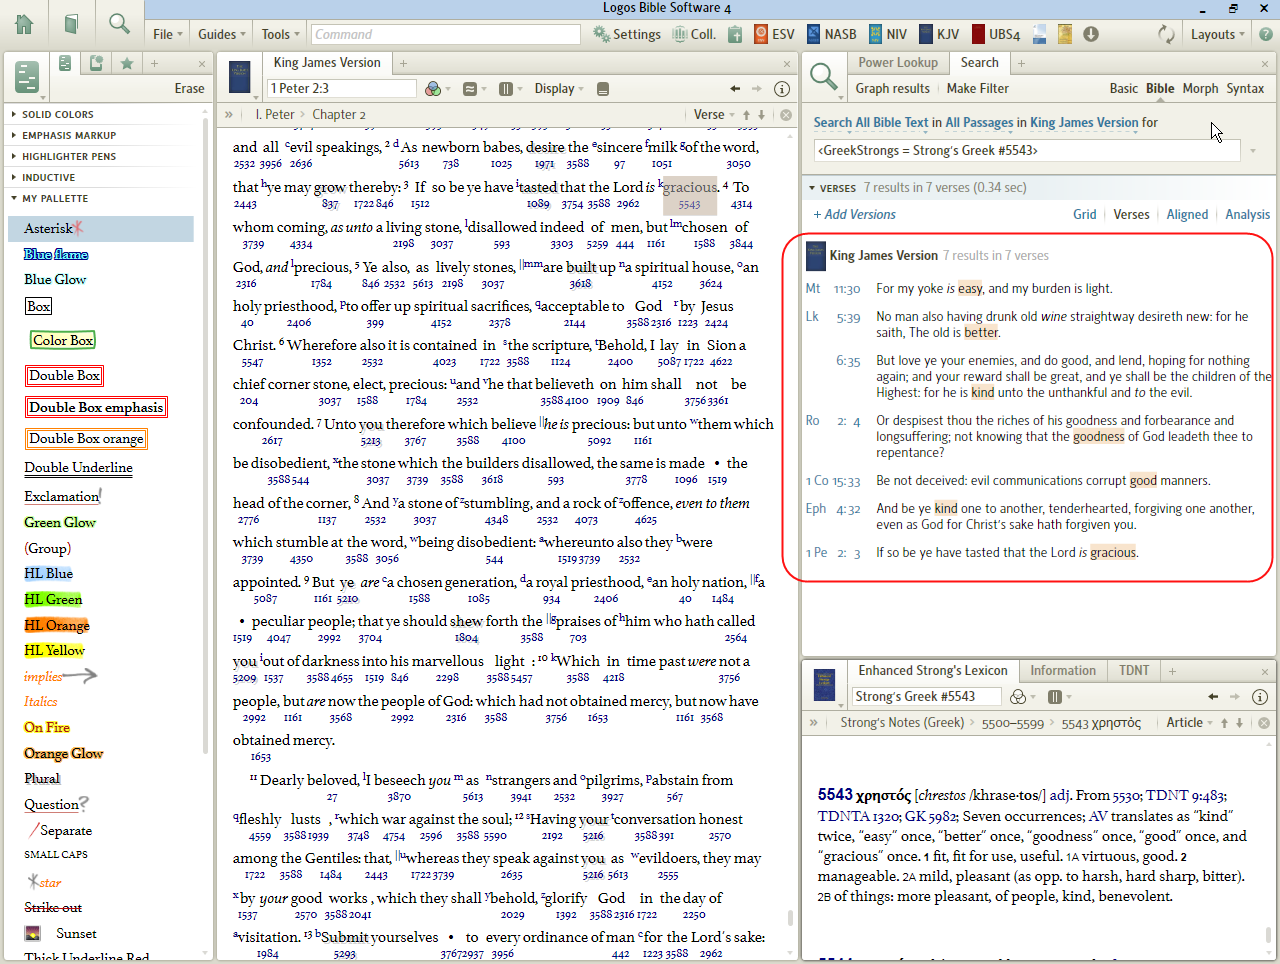The height and width of the screenshot is (964, 1280).
Task: Open the search query history dropdown arrow
Action: pyautogui.click(x=1253, y=151)
